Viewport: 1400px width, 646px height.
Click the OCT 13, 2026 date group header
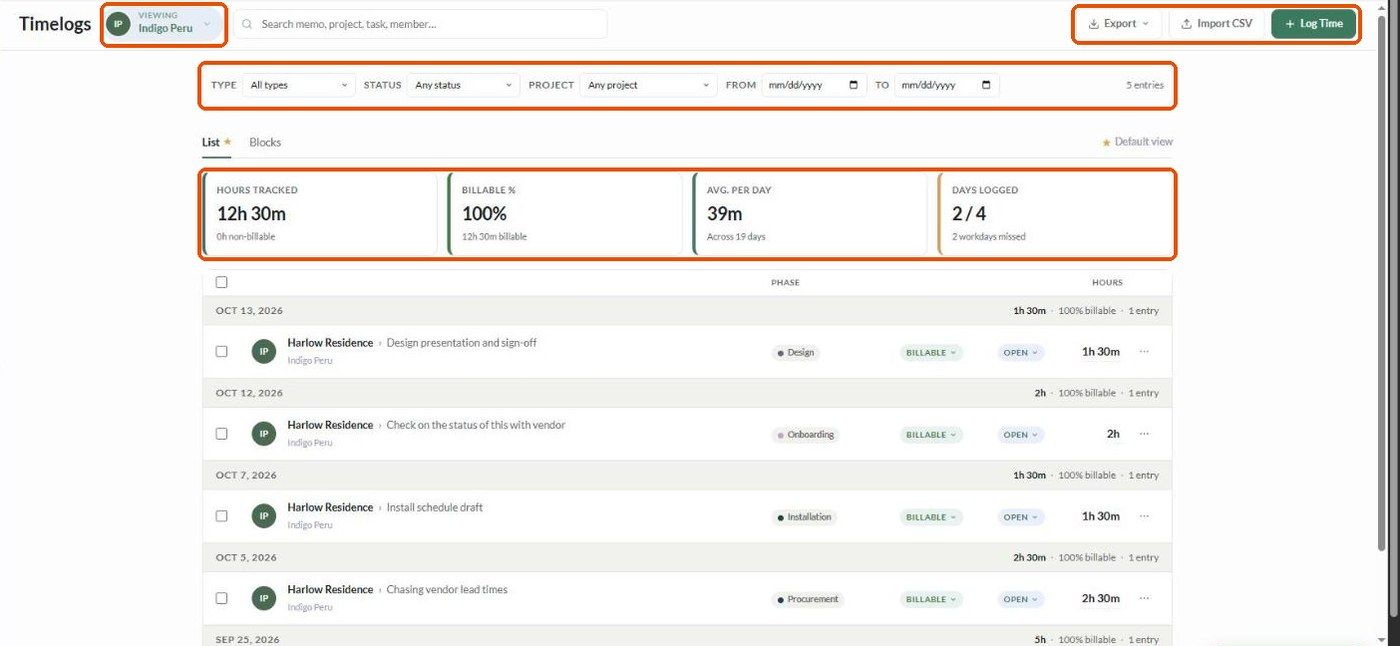[x=687, y=311]
